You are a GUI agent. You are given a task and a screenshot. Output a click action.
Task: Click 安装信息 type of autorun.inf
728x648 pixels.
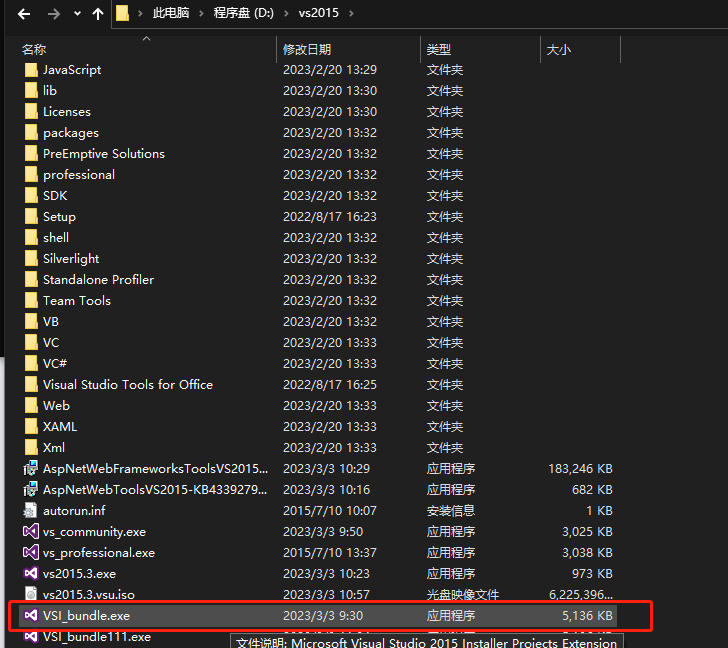pos(451,511)
